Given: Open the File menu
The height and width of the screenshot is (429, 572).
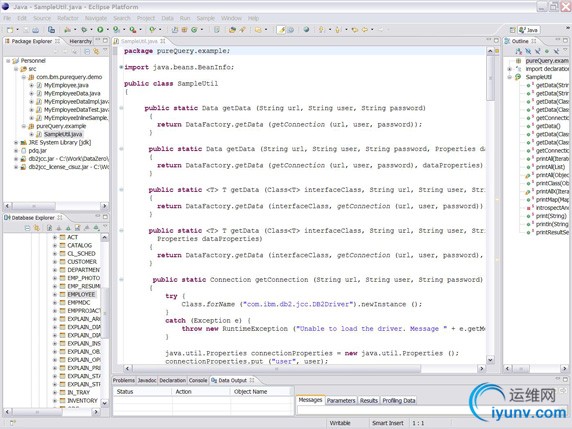Looking at the screenshot, I should (7, 18).
